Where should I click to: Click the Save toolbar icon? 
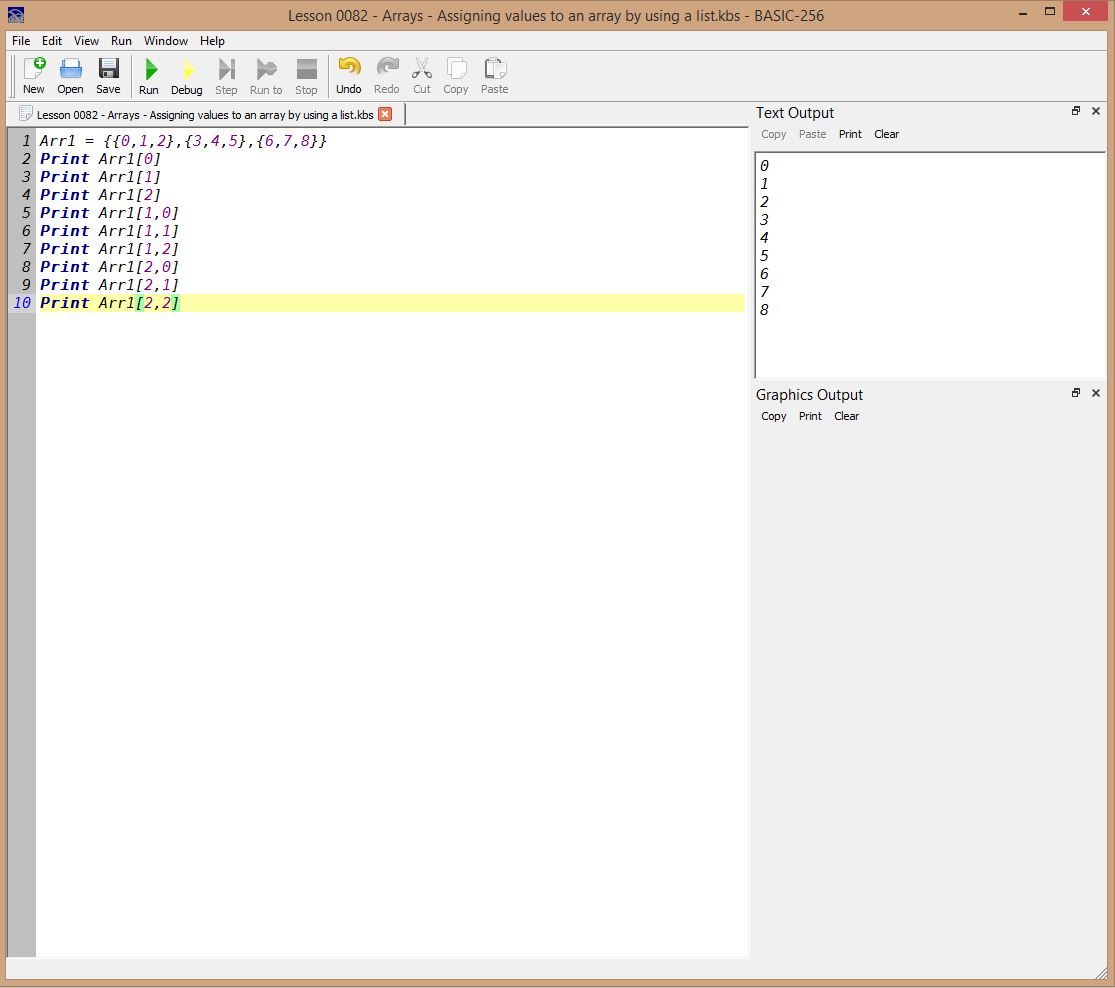click(x=108, y=76)
